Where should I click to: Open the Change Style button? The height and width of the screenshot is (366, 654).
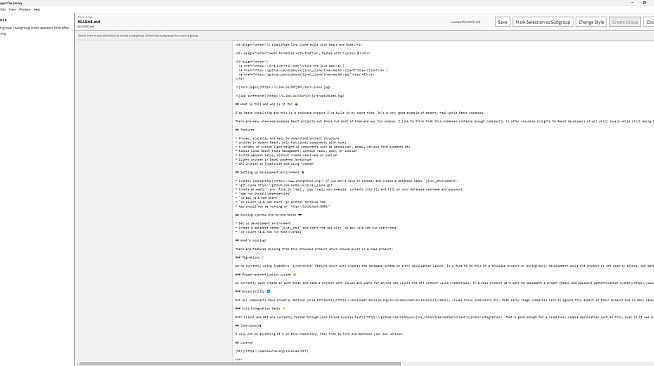[x=591, y=22]
